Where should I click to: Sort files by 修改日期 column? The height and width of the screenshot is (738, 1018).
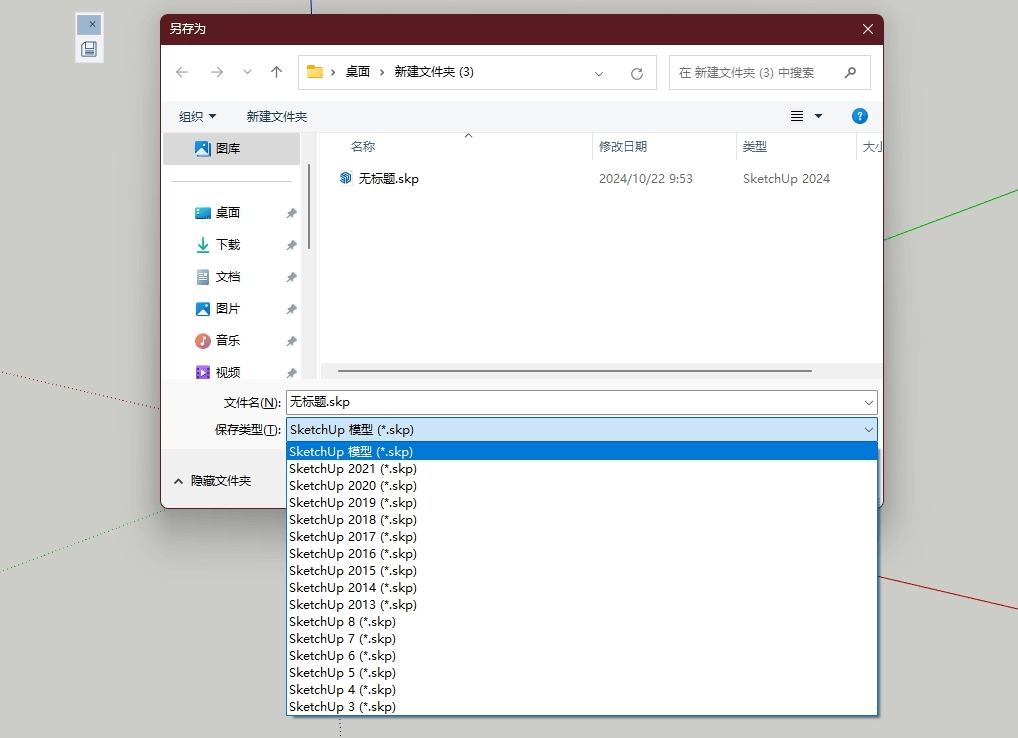623,146
